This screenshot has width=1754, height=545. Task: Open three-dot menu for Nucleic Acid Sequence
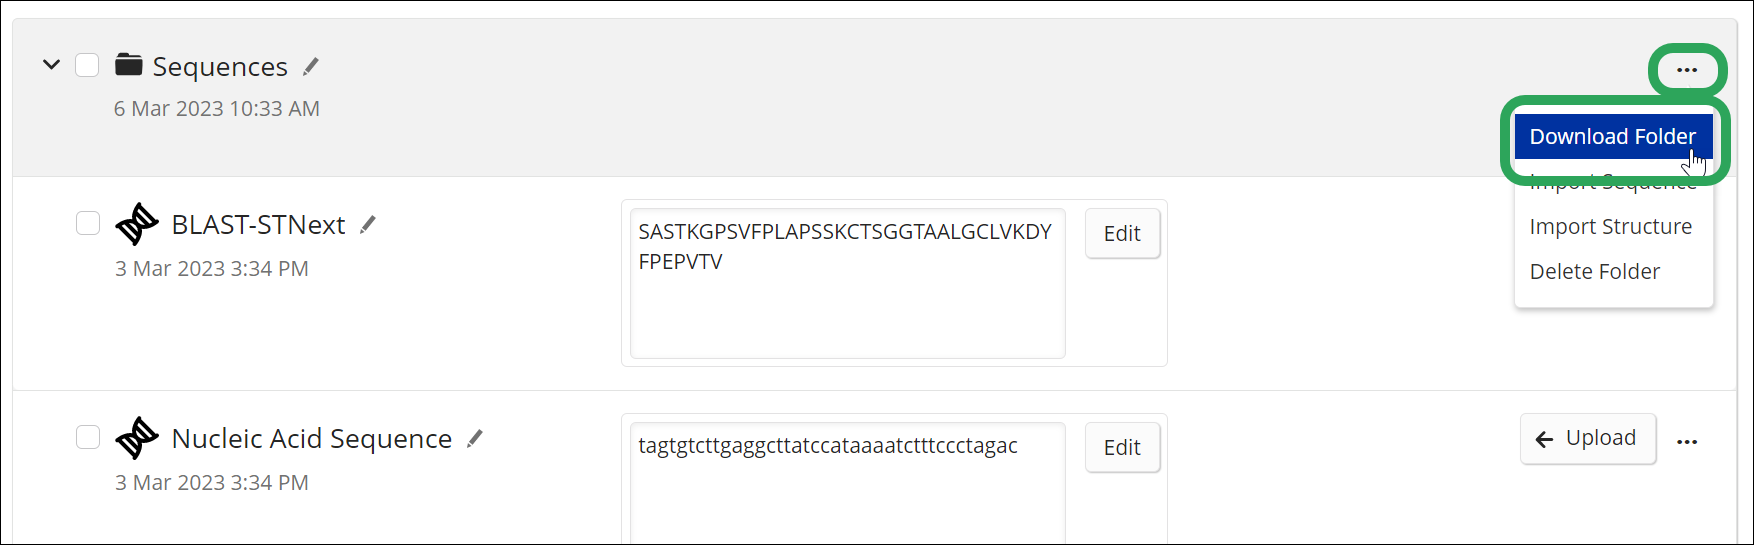click(x=1687, y=441)
